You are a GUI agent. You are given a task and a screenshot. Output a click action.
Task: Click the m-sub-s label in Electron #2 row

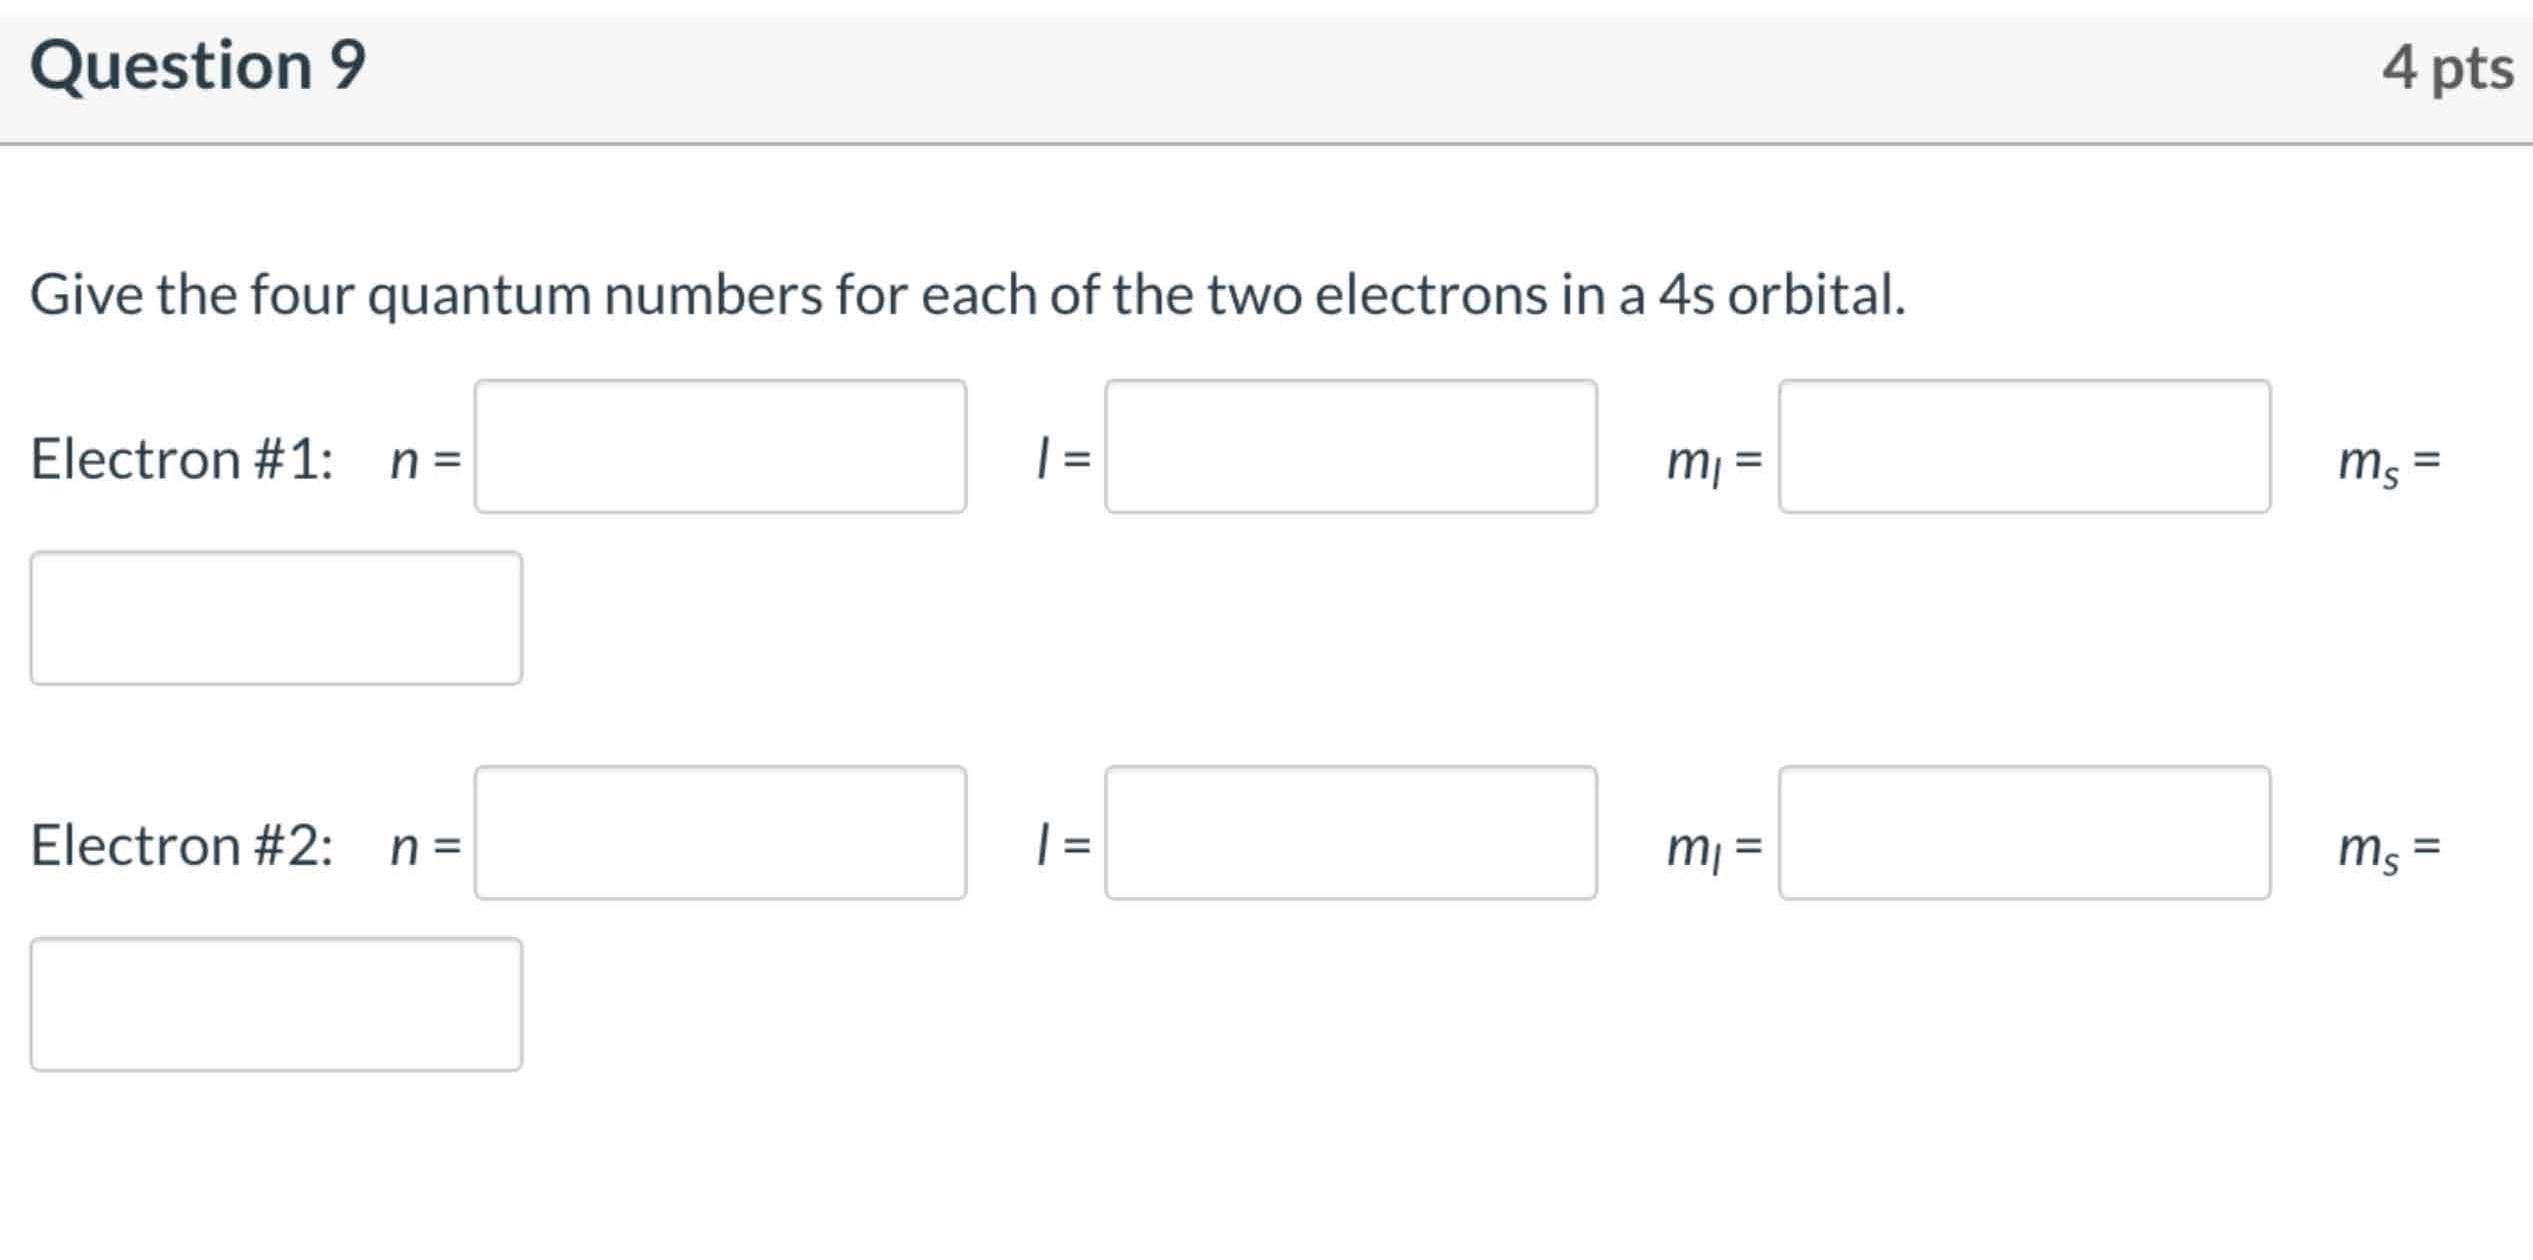point(2388,849)
